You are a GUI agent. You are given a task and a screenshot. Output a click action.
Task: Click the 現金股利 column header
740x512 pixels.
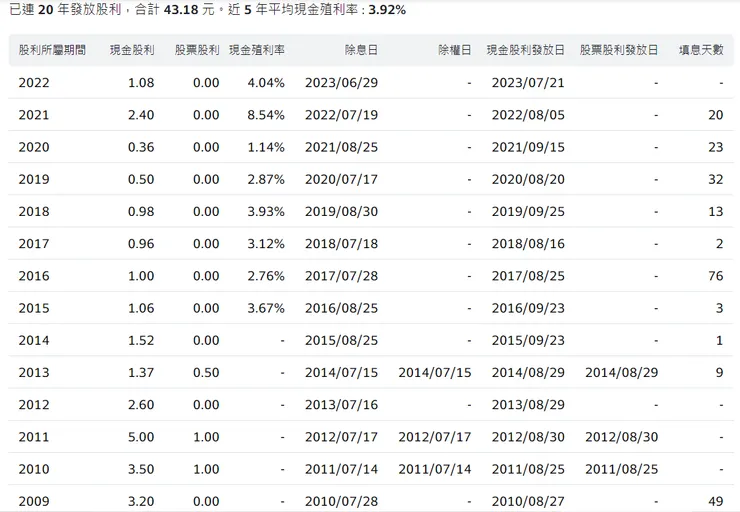132,50
